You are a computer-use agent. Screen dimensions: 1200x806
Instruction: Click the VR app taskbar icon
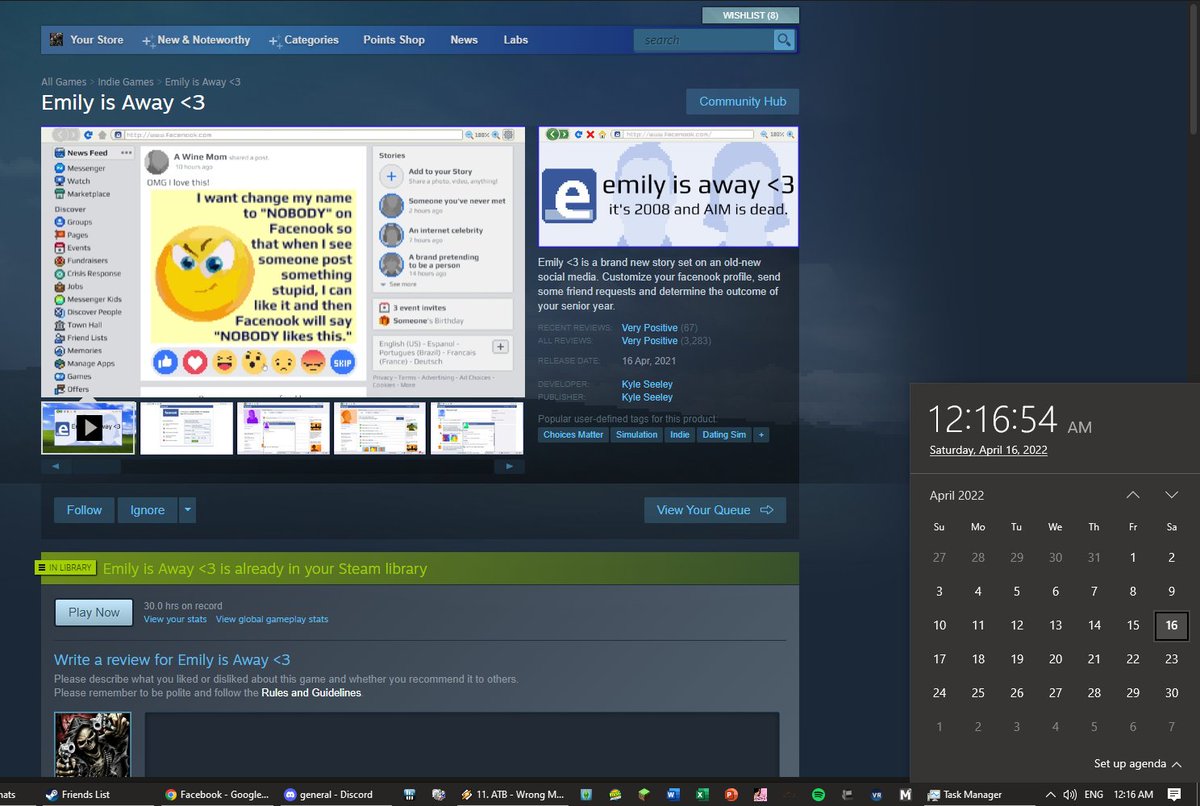pos(876,795)
